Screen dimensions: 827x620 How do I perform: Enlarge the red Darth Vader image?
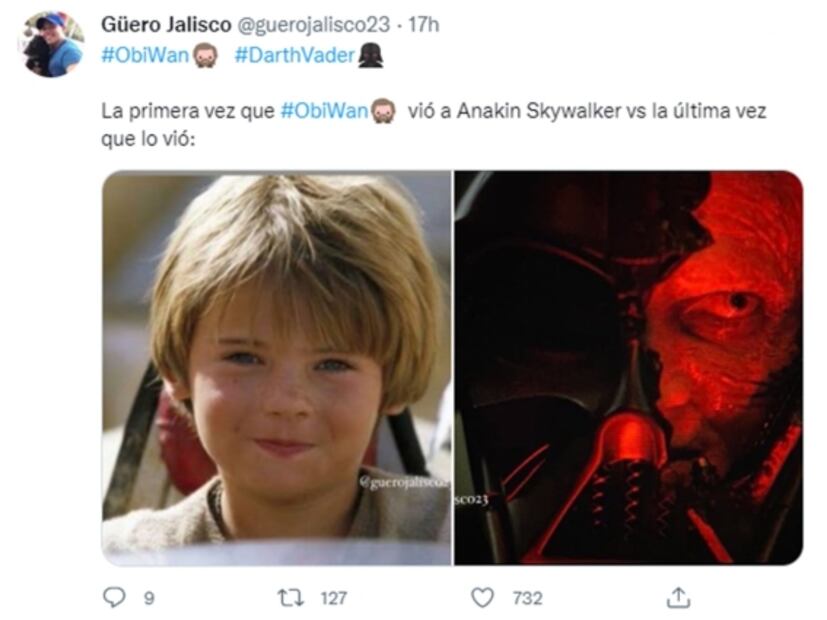629,368
